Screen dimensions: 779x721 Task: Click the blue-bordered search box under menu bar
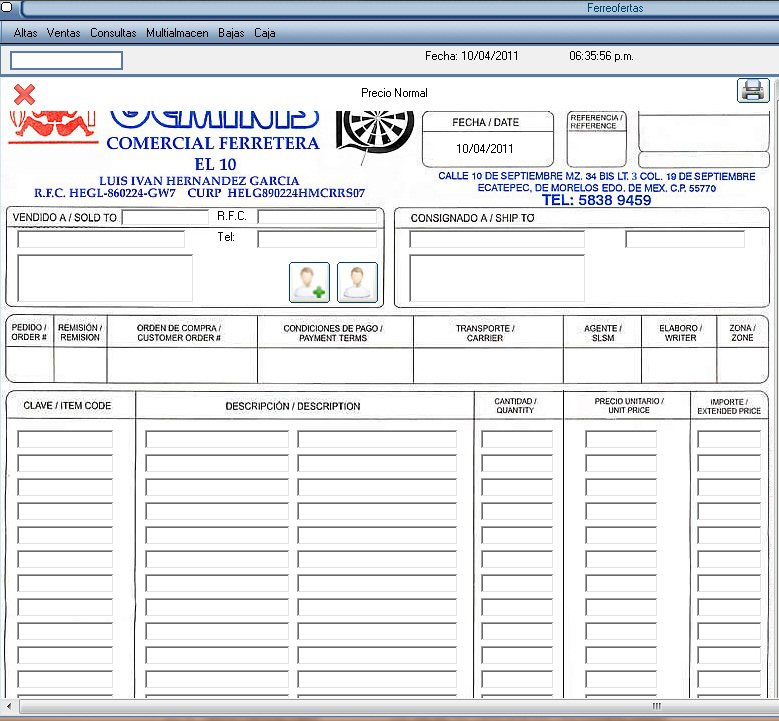click(x=66, y=61)
